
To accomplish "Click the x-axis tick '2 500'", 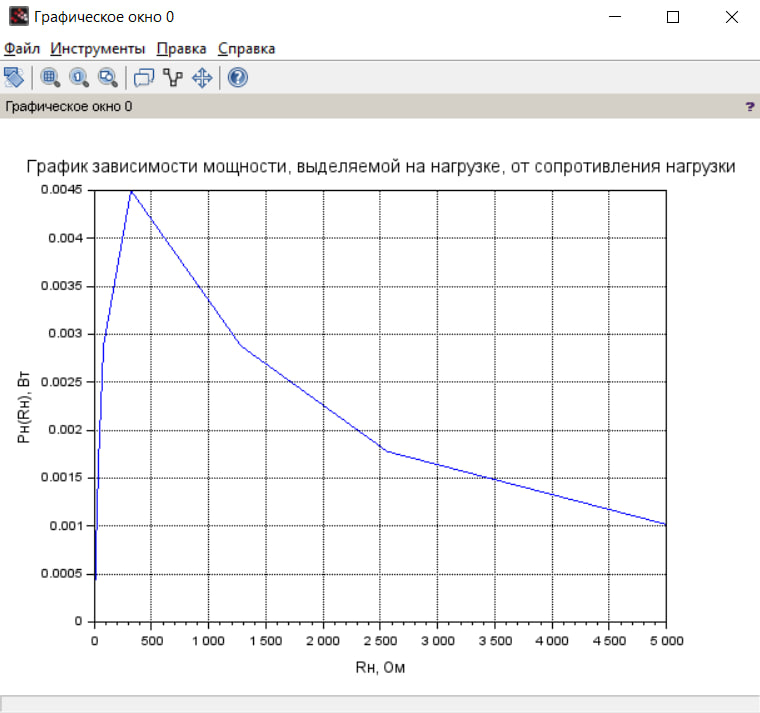I will click(x=380, y=641).
